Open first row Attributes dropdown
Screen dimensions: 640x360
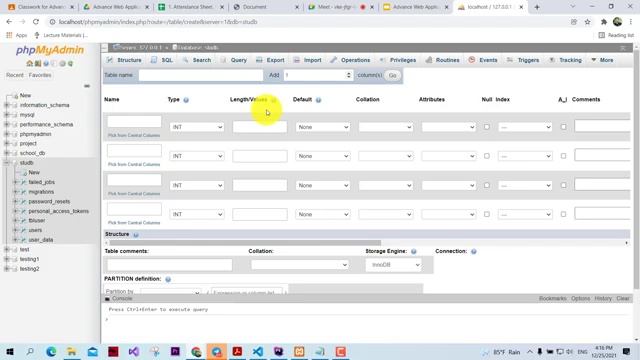click(449, 127)
